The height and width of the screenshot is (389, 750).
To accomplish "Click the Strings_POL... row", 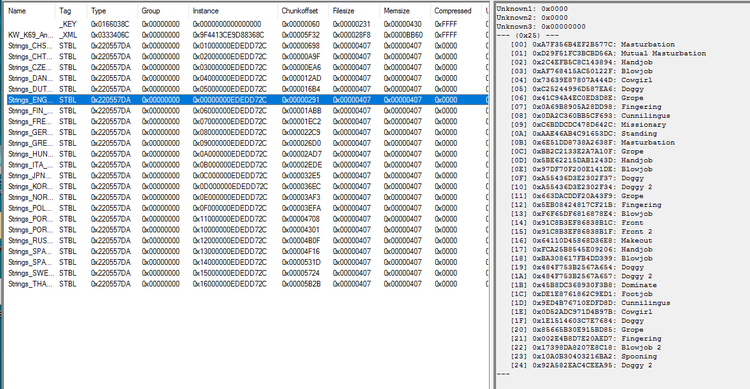I will [247, 208].
